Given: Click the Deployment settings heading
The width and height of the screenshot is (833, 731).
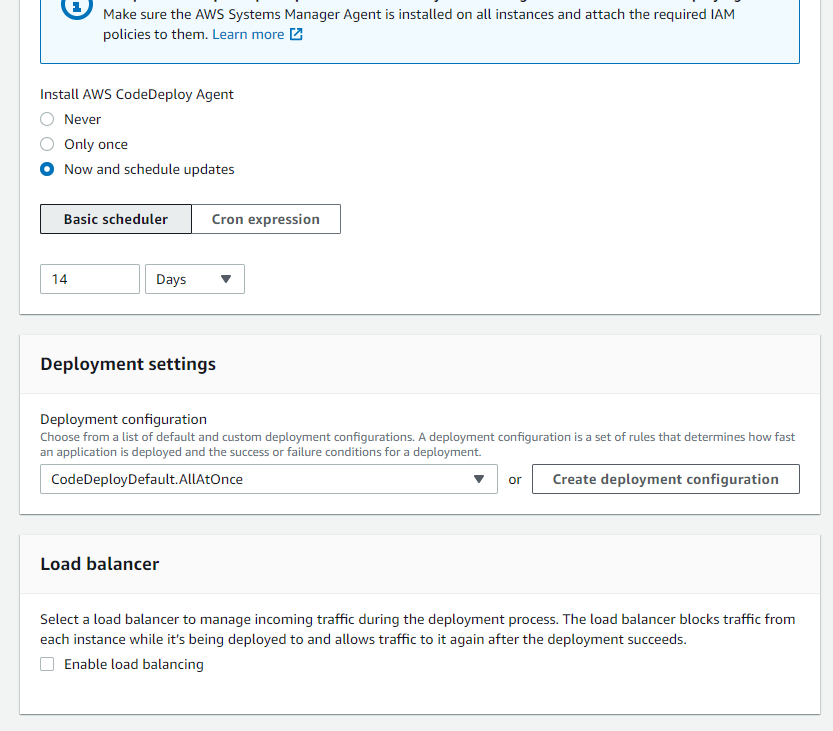Looking at the screenshot, I should click(x=128, y=364).
